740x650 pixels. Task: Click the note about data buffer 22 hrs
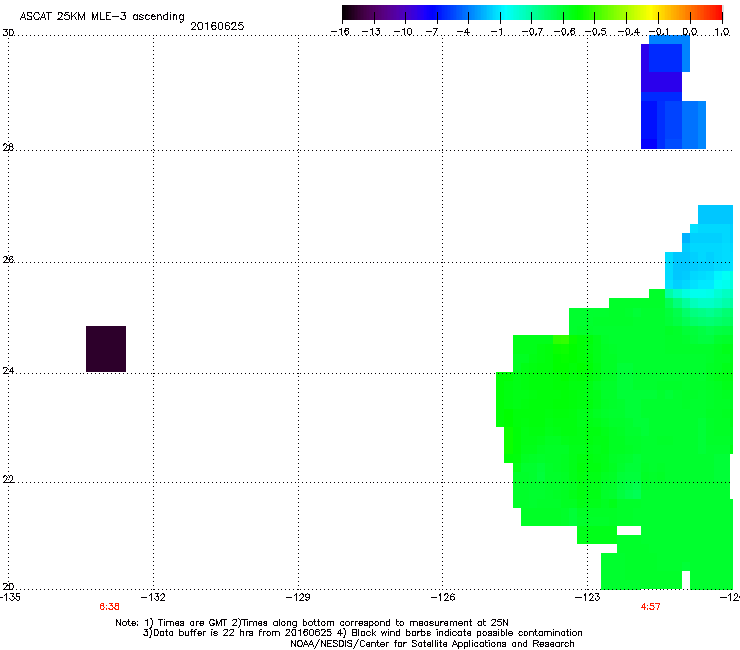pos(362,633)
